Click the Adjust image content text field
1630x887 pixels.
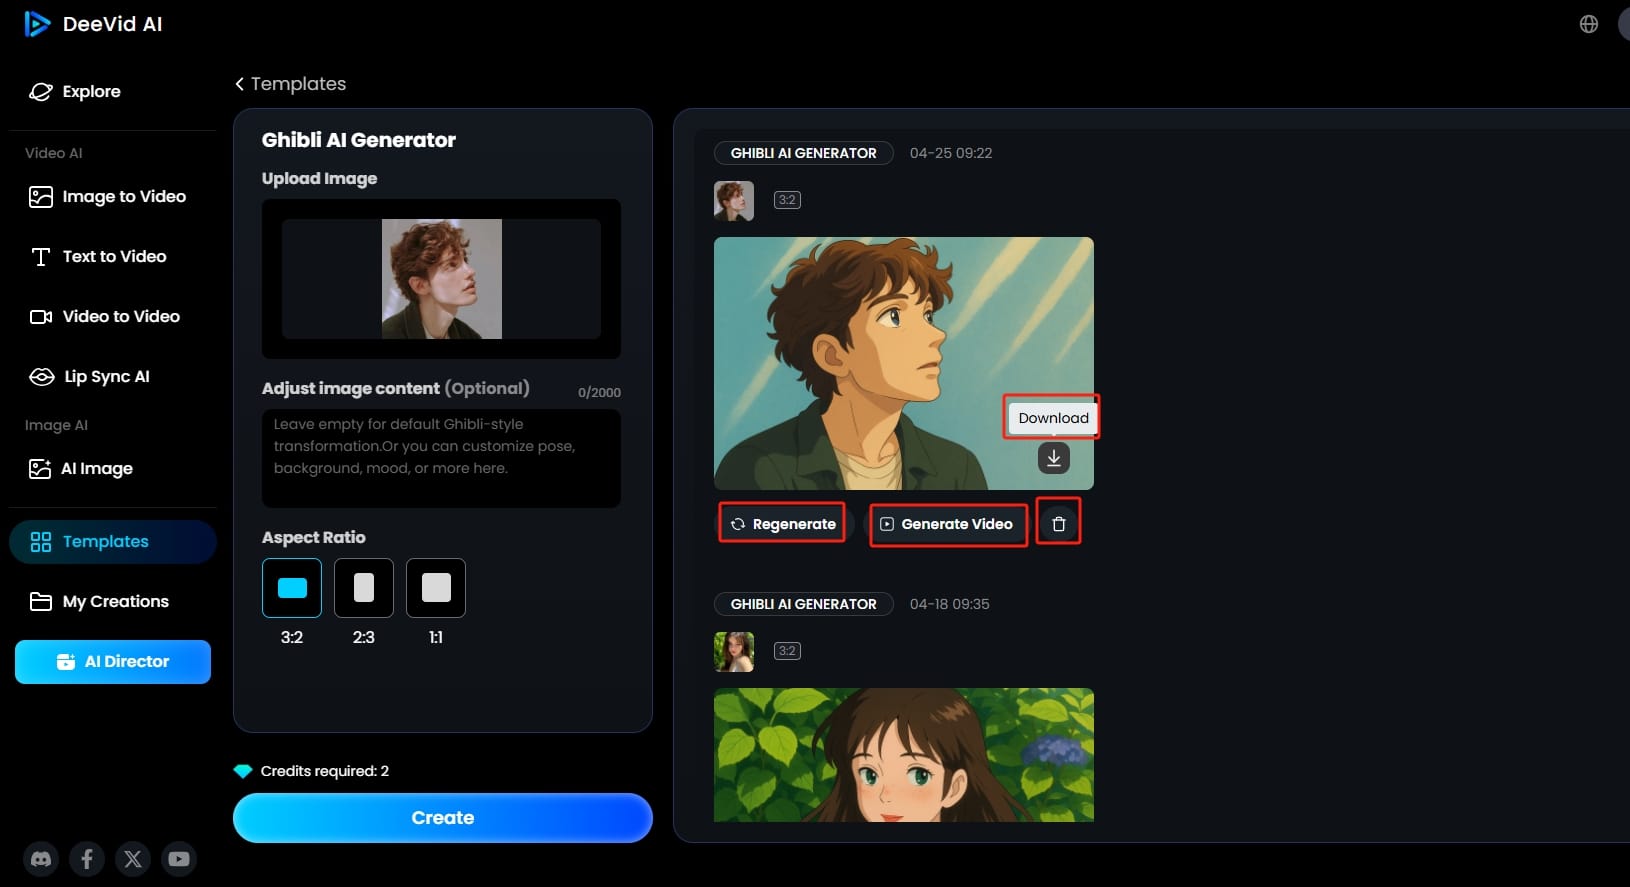[441, 458]
